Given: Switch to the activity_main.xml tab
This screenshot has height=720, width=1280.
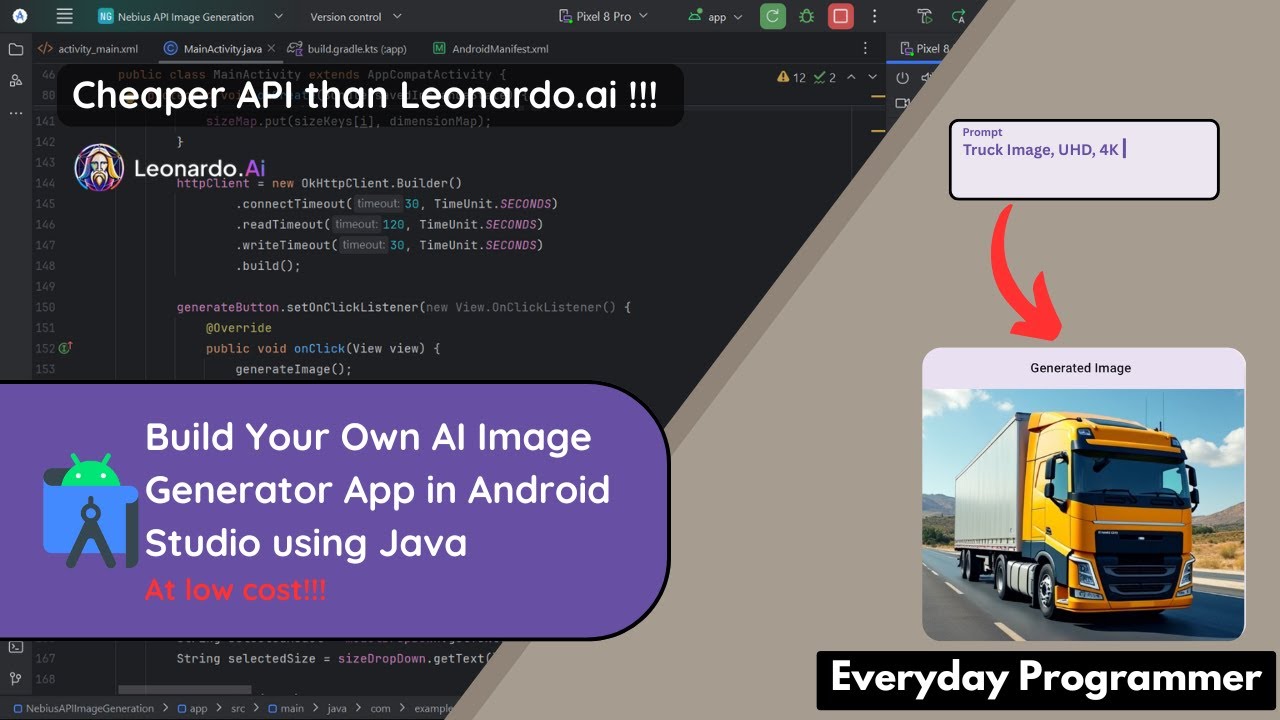Looking at the screenshot, I should [x=88, y=48].
